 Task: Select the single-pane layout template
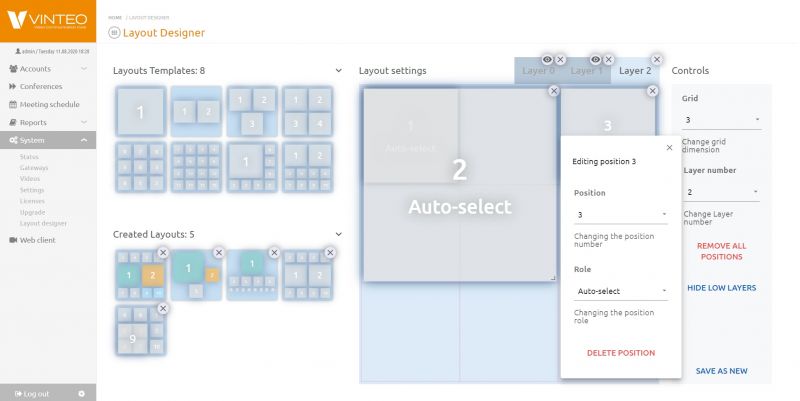pyautogui.click(x=140, y=112)
